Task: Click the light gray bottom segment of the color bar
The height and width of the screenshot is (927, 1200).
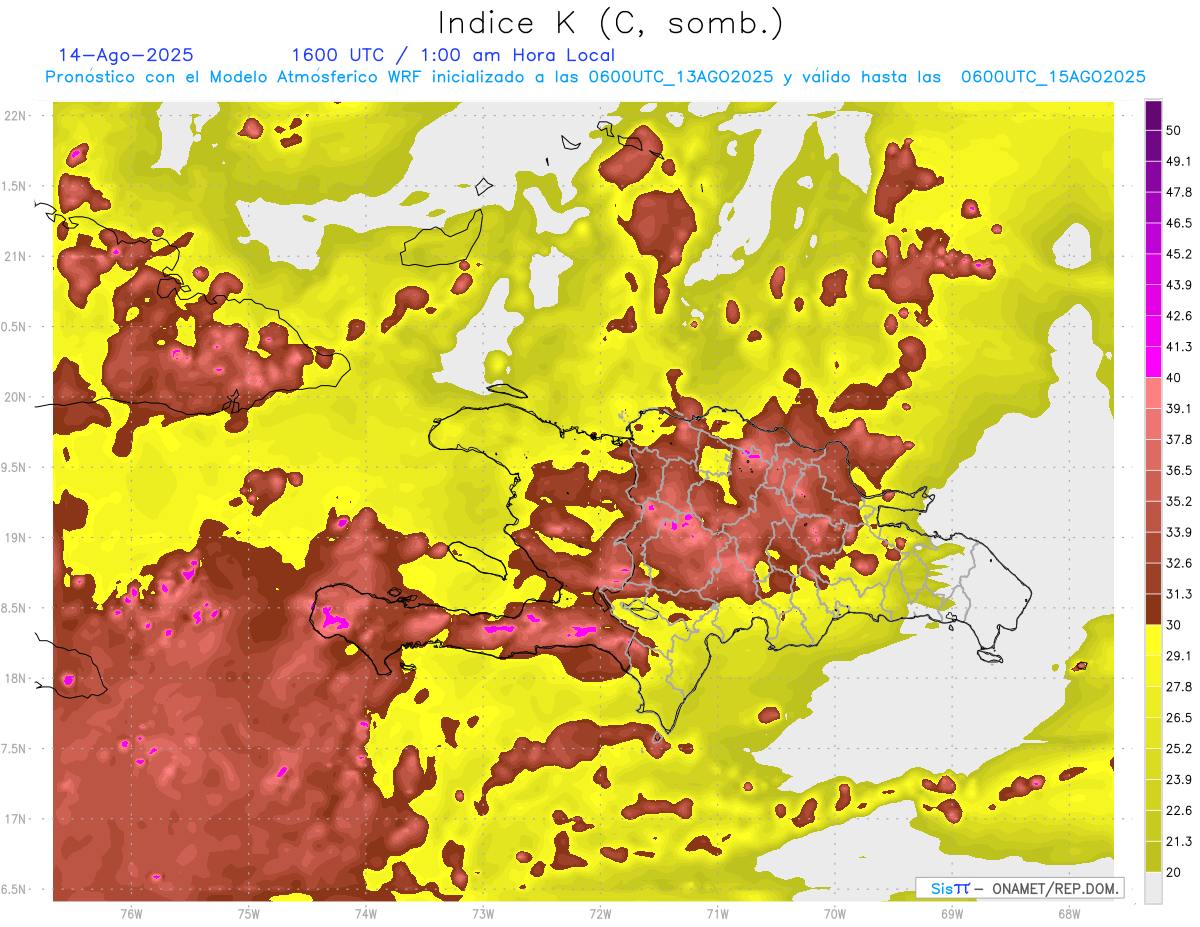Action: (x=1153, y=888)
